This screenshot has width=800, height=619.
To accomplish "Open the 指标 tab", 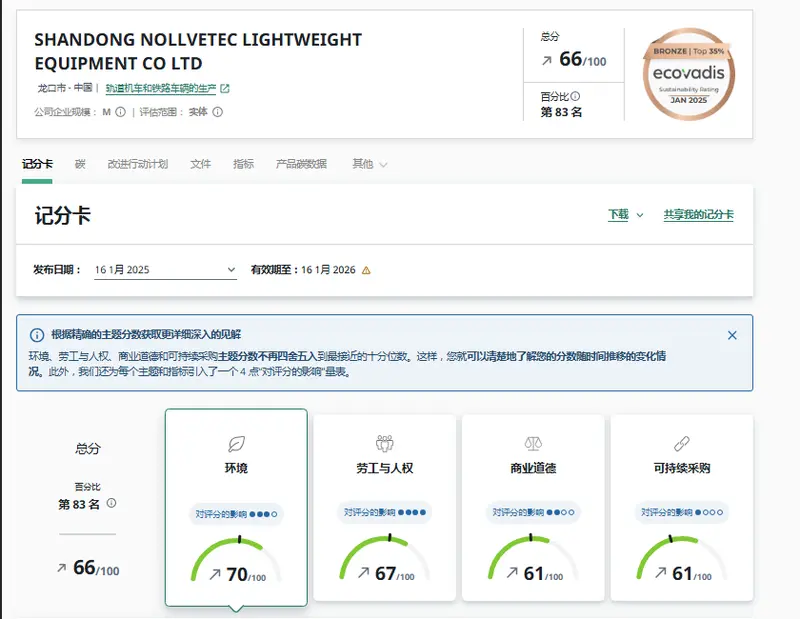I will [243, 164].
